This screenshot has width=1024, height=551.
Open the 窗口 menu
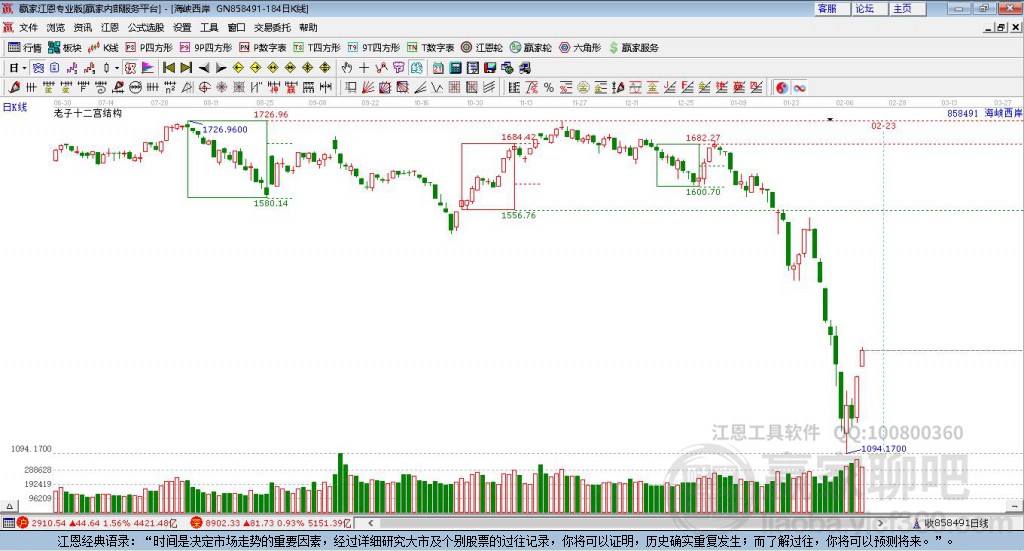click(236, 27)
